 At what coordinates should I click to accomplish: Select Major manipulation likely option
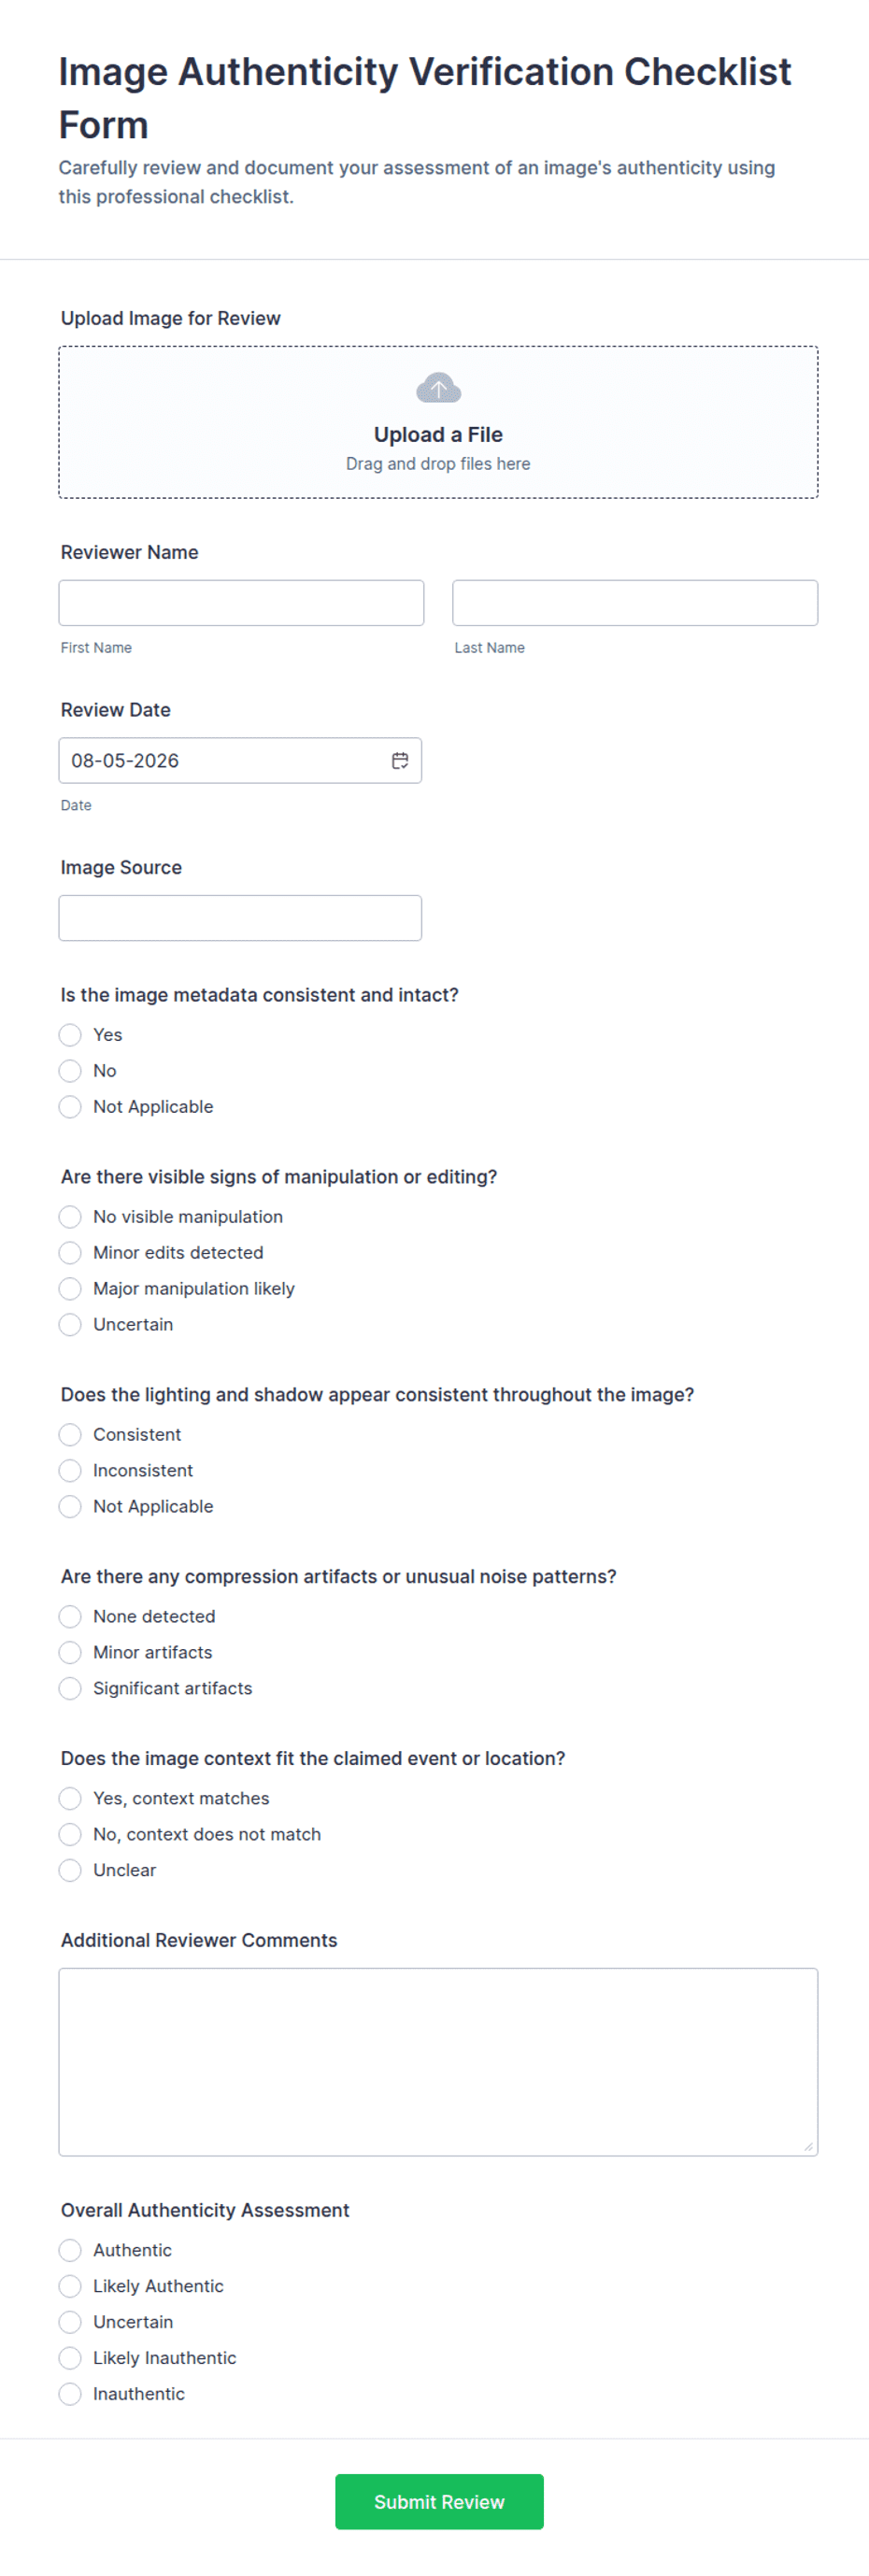coord(70,1289)
